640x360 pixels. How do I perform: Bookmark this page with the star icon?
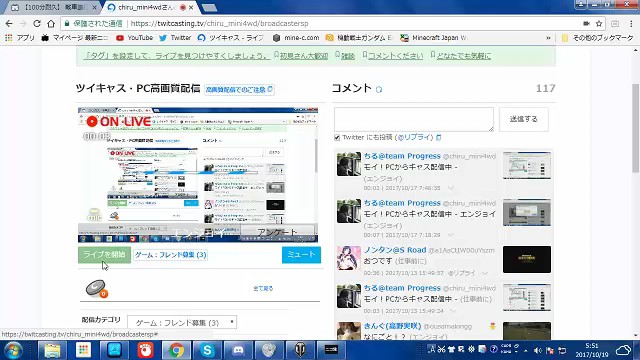tap(599, 24)
